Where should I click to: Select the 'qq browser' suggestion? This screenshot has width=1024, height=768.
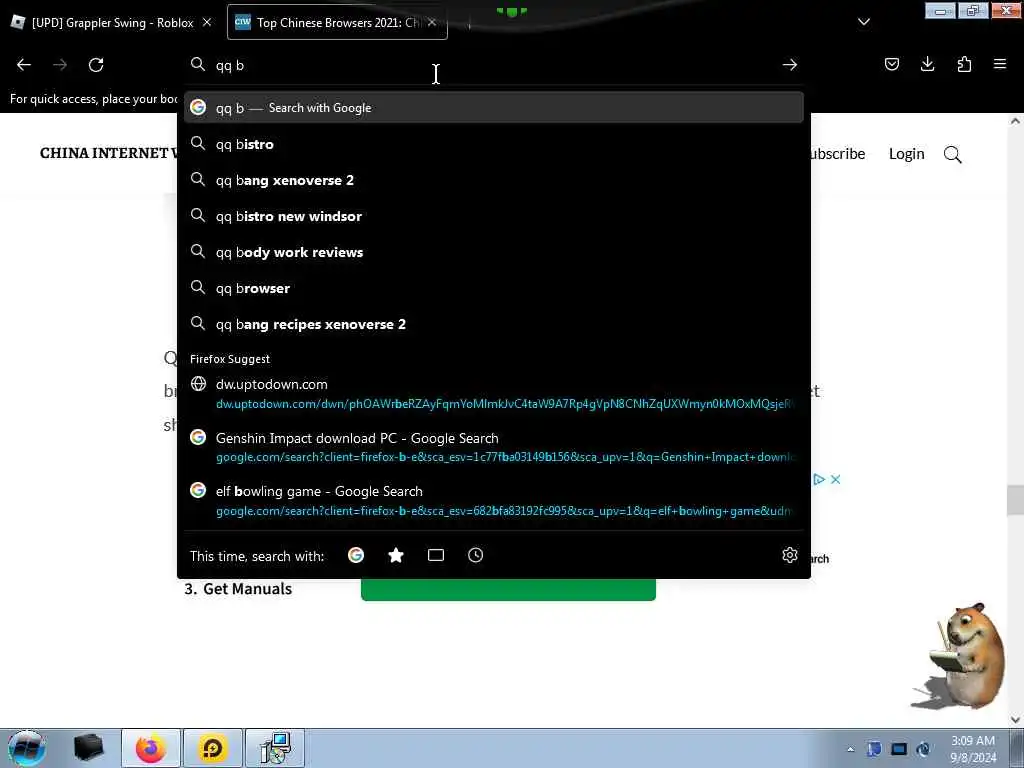click(x=494, y=288)
